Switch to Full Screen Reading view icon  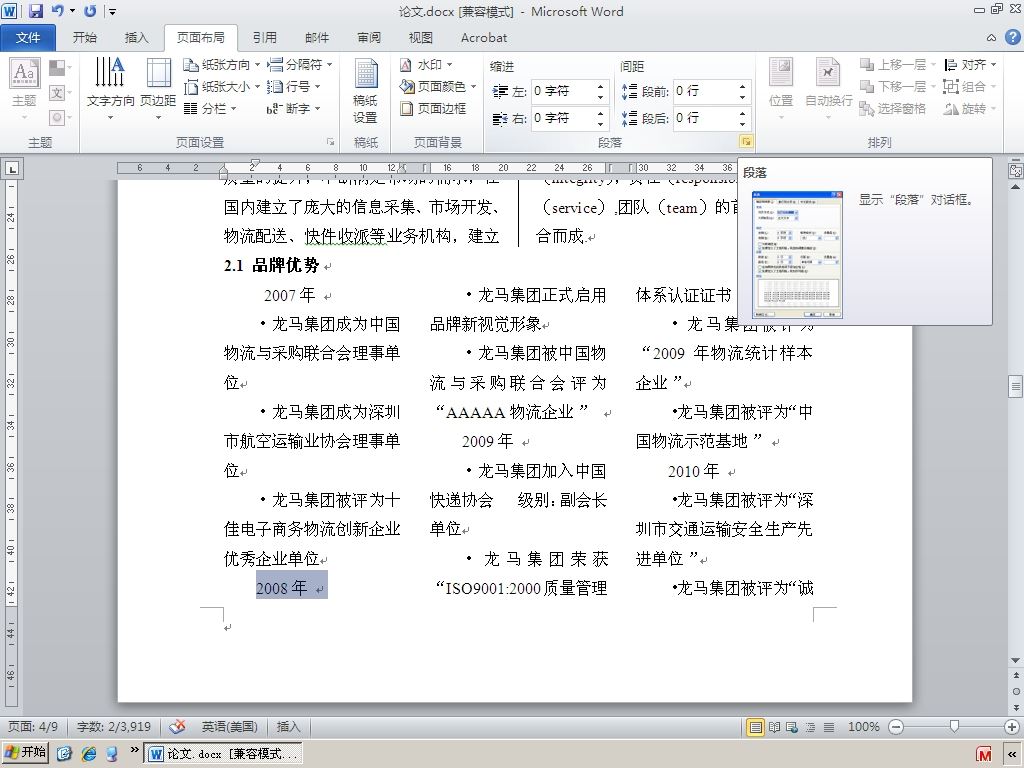pos(774,727)
